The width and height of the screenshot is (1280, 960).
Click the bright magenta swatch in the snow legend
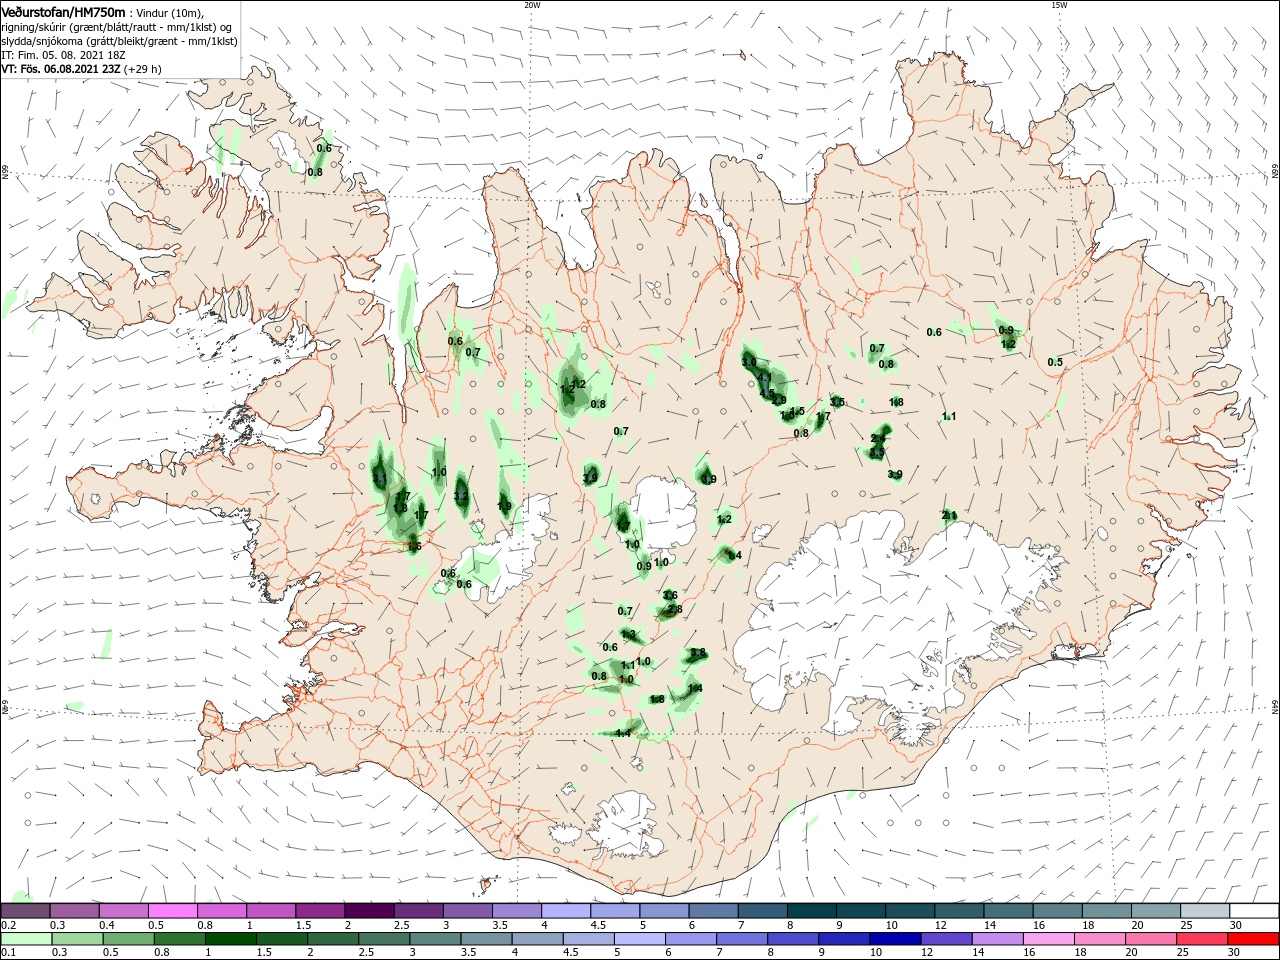[173, 911]
